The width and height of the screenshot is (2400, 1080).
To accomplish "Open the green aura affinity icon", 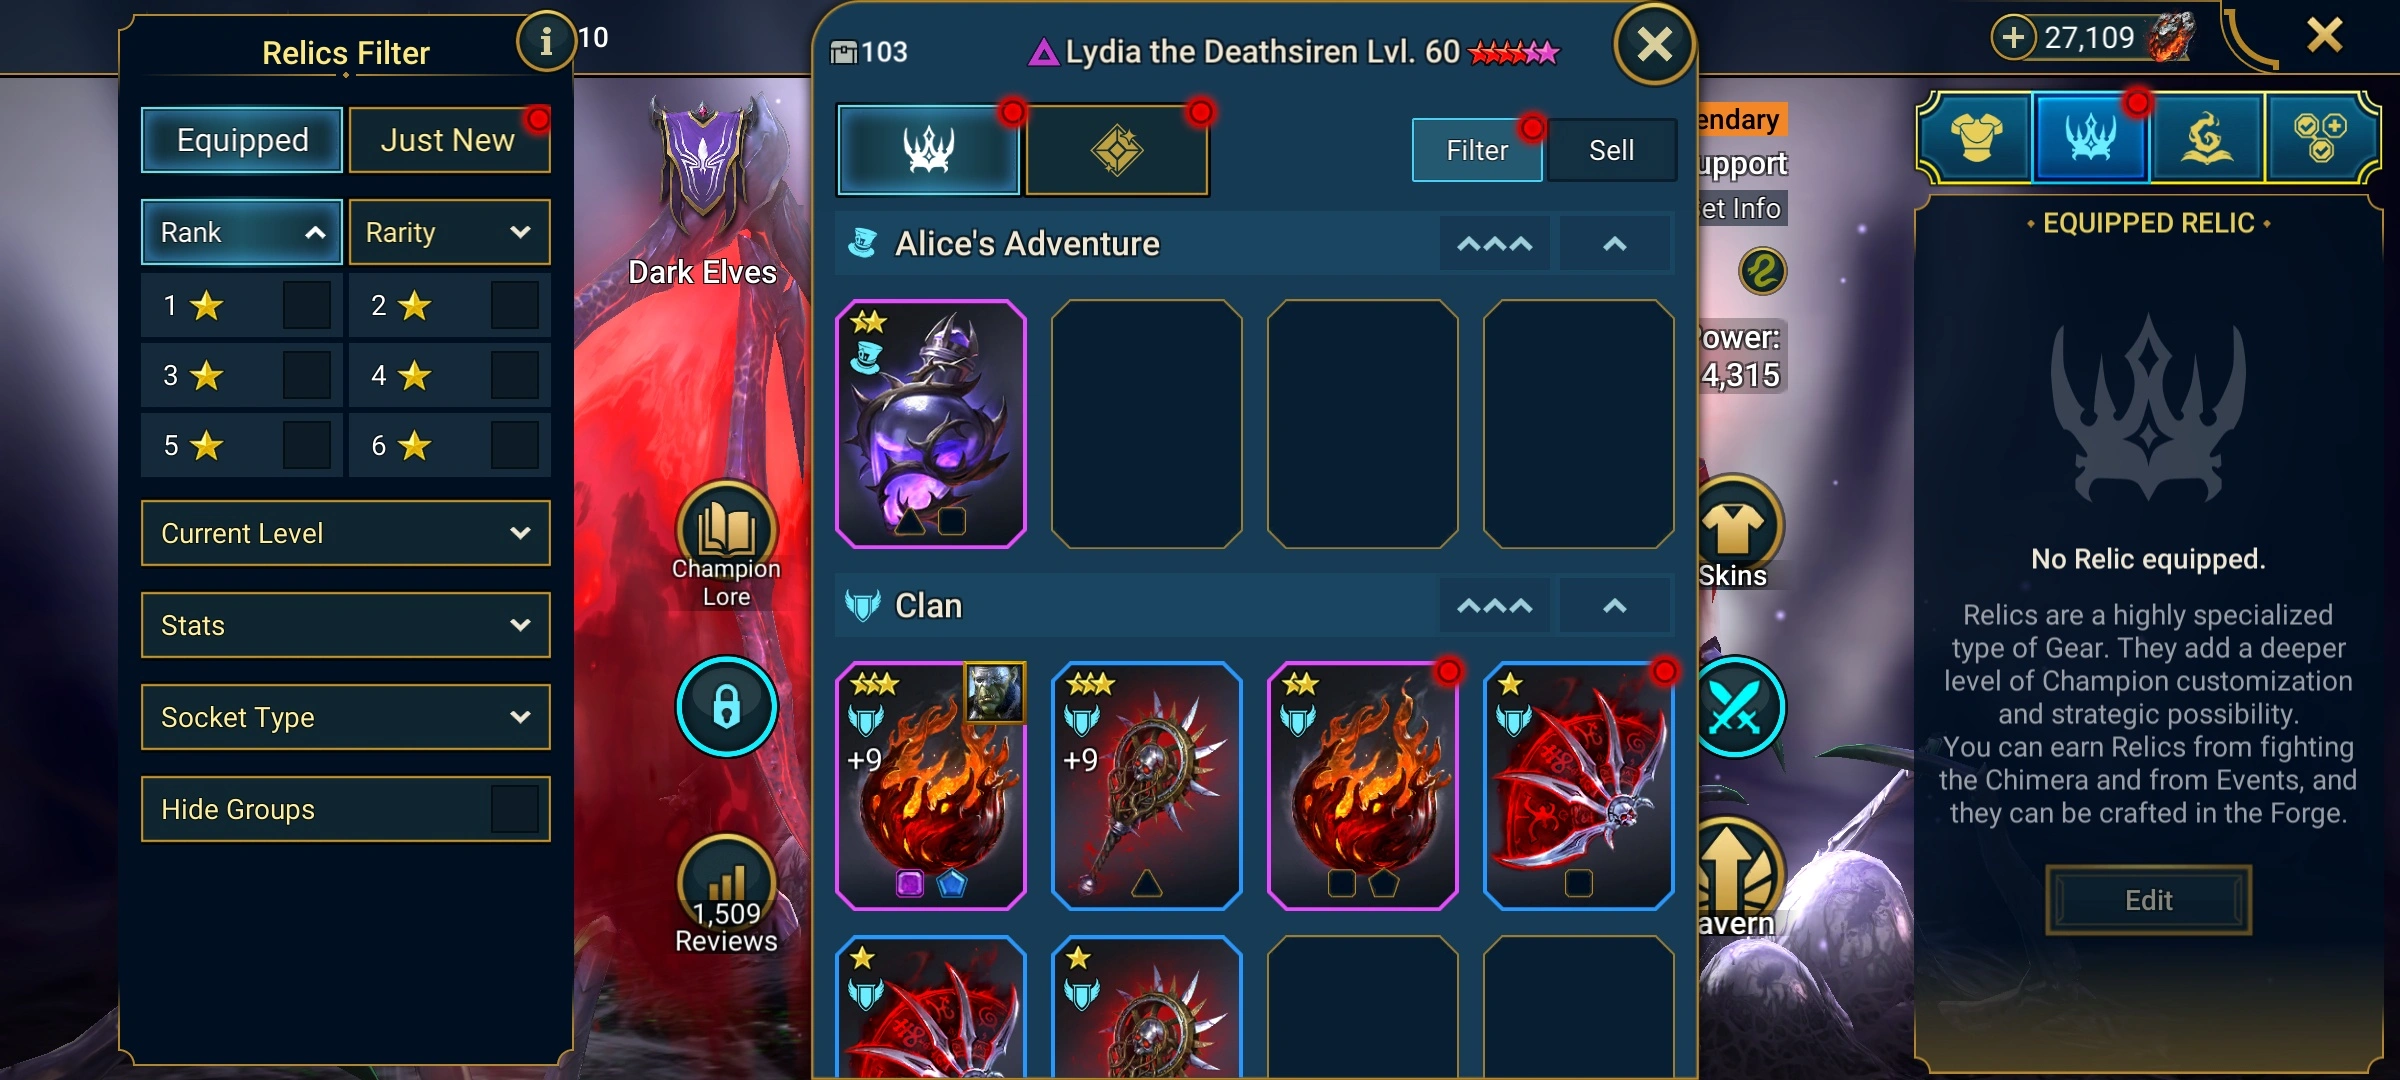I will (x=1762, y=272).
